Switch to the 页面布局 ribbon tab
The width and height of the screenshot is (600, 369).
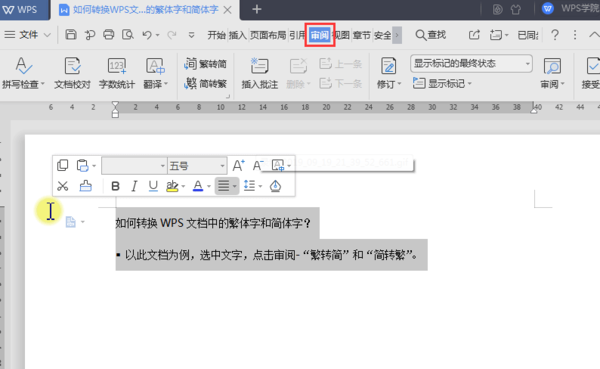coord(268,35)
